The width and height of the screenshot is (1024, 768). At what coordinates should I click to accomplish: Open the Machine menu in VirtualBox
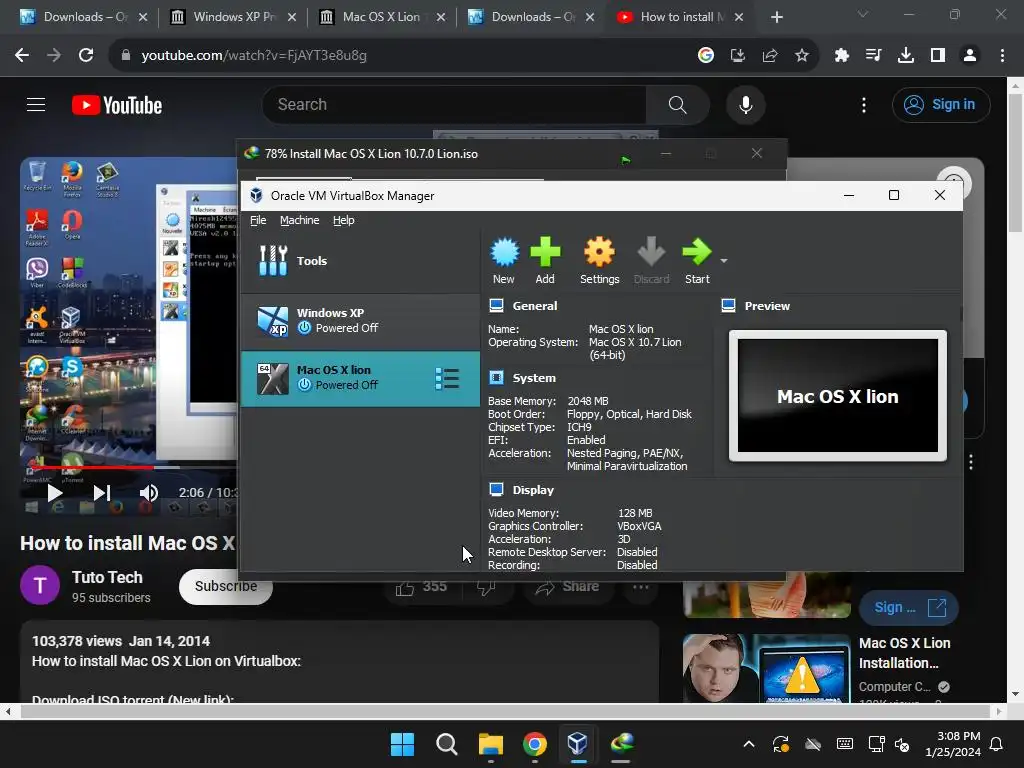(300, 220)
